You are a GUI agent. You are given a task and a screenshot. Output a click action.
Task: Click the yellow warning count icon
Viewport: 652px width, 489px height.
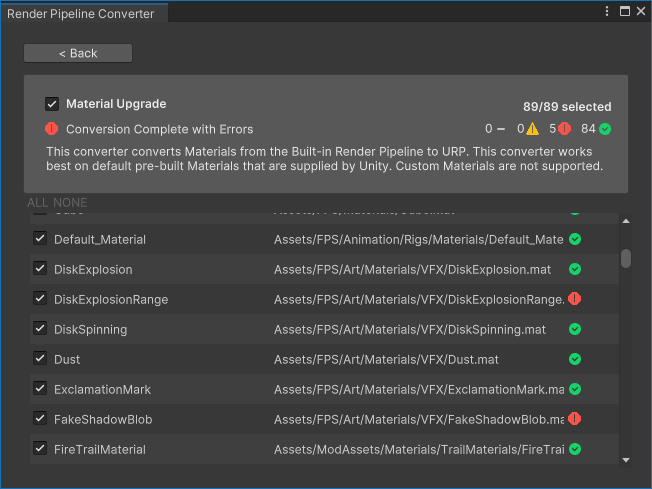click(x=533, y=129)
